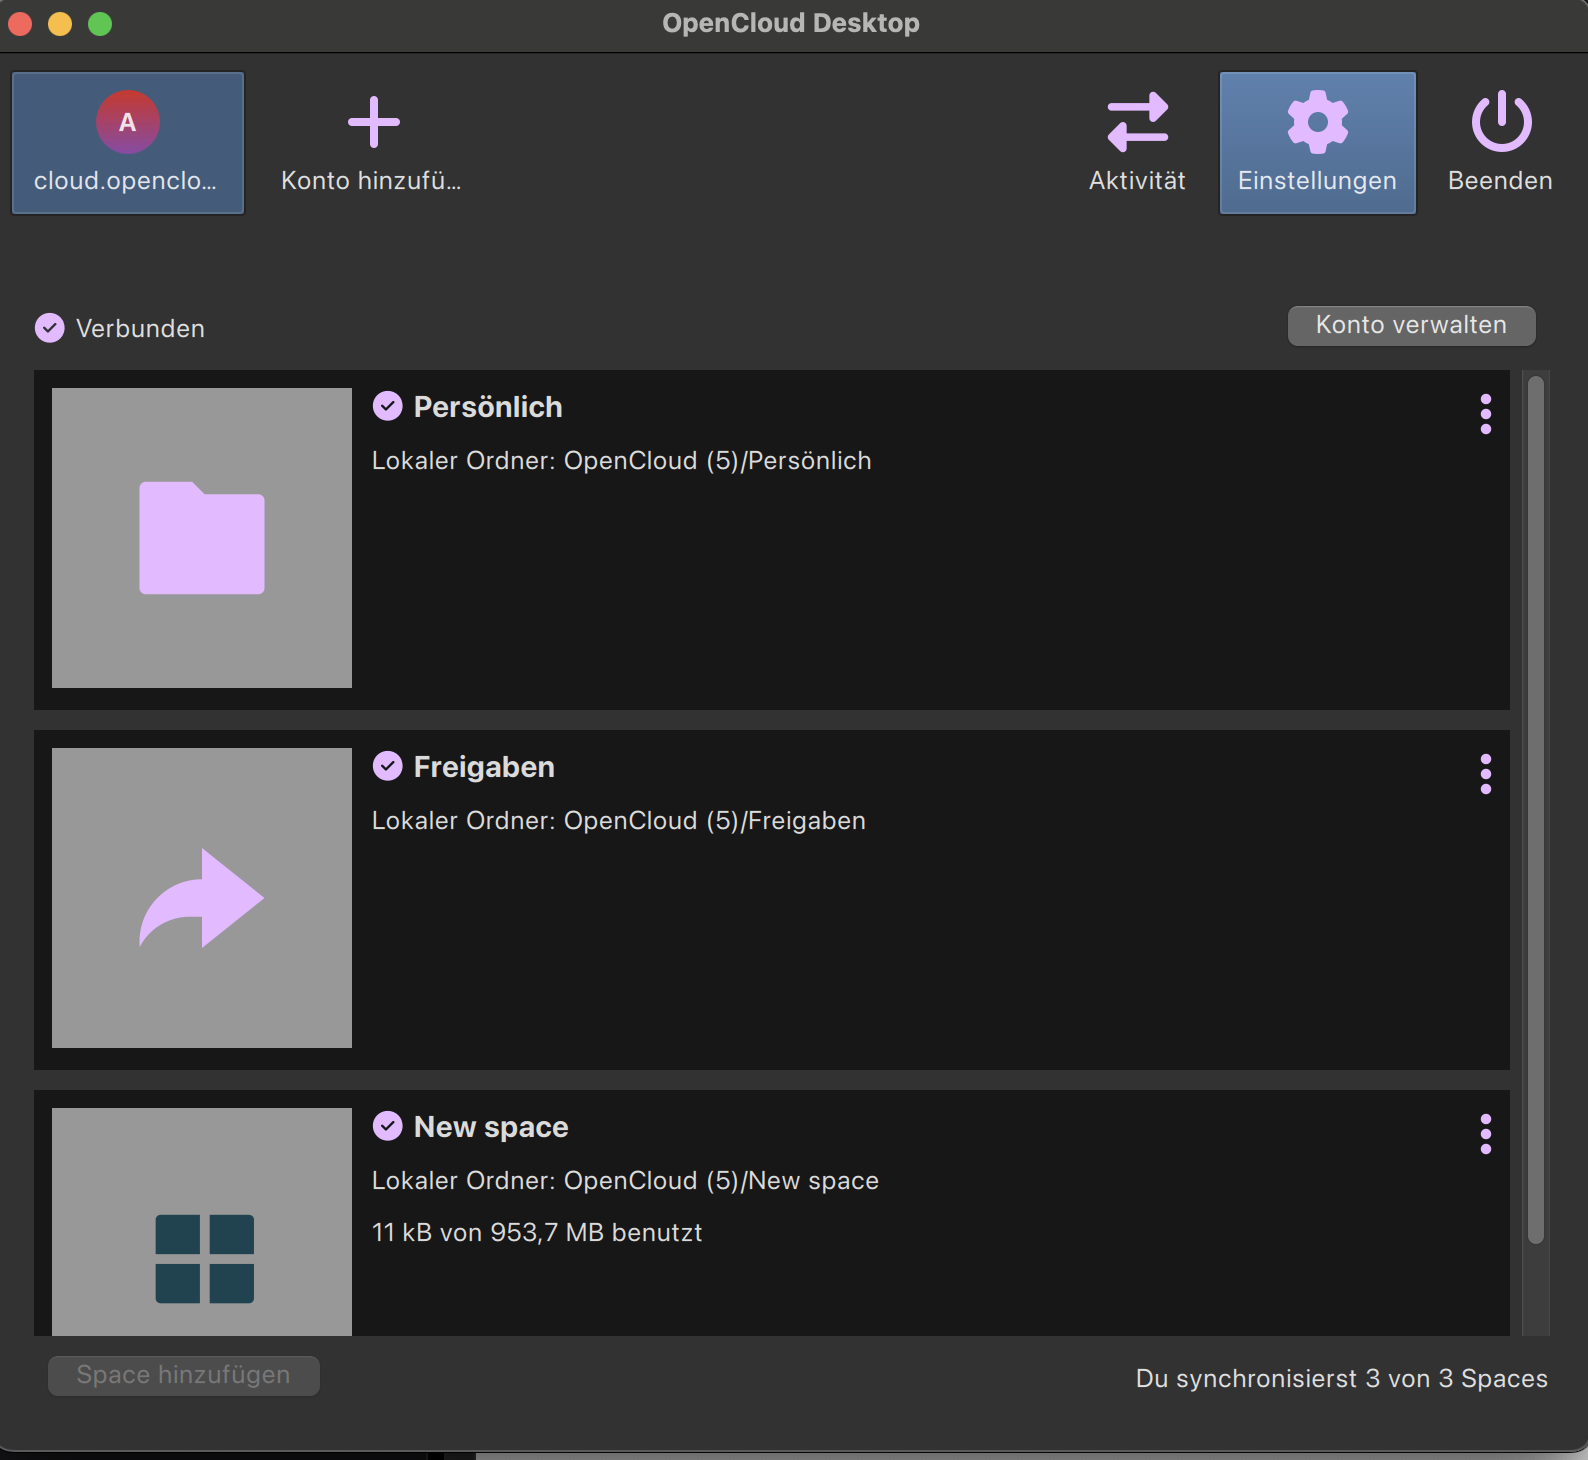Viewport: 1588px width, 1460px height.
Task: Click 'Du synchronisierst 3 von 3 Spaces' status
Action: (1342, 1379)
